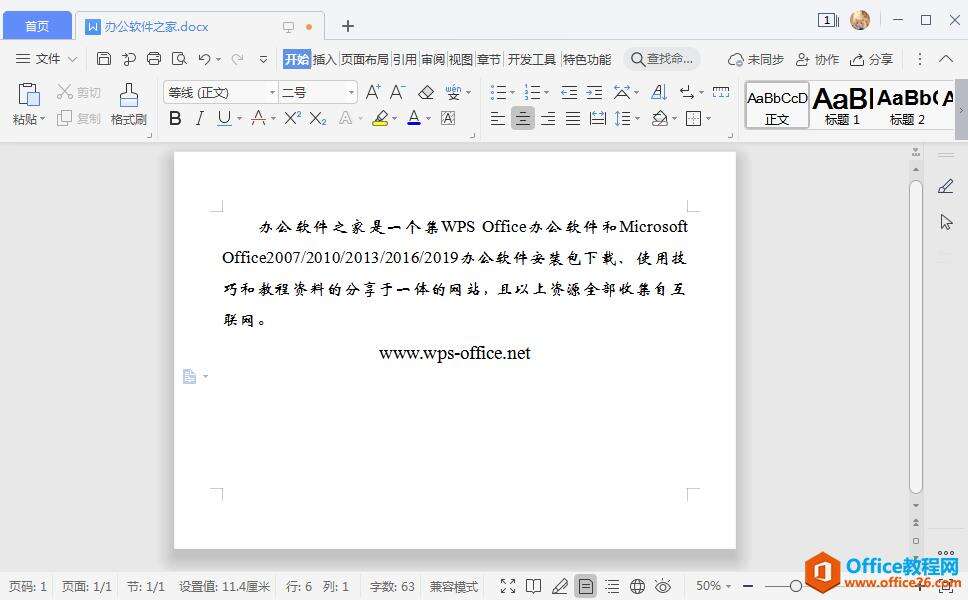The height and width of the screenshot is (600, 968).
Task: Click the 未同步 sync status button
Action: 756,59
